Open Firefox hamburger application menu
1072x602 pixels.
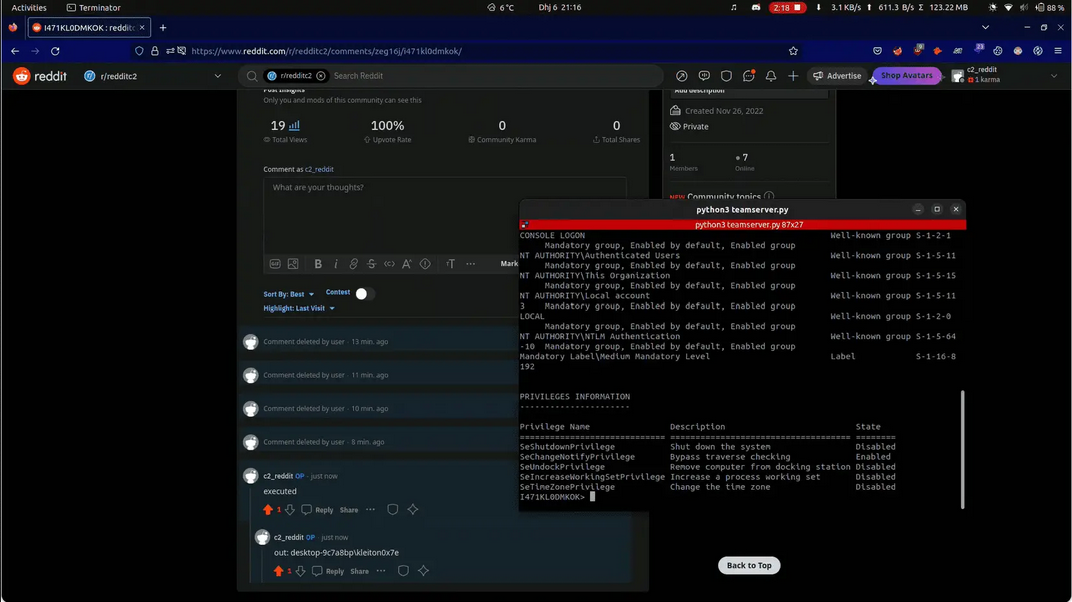[1058, 51]
